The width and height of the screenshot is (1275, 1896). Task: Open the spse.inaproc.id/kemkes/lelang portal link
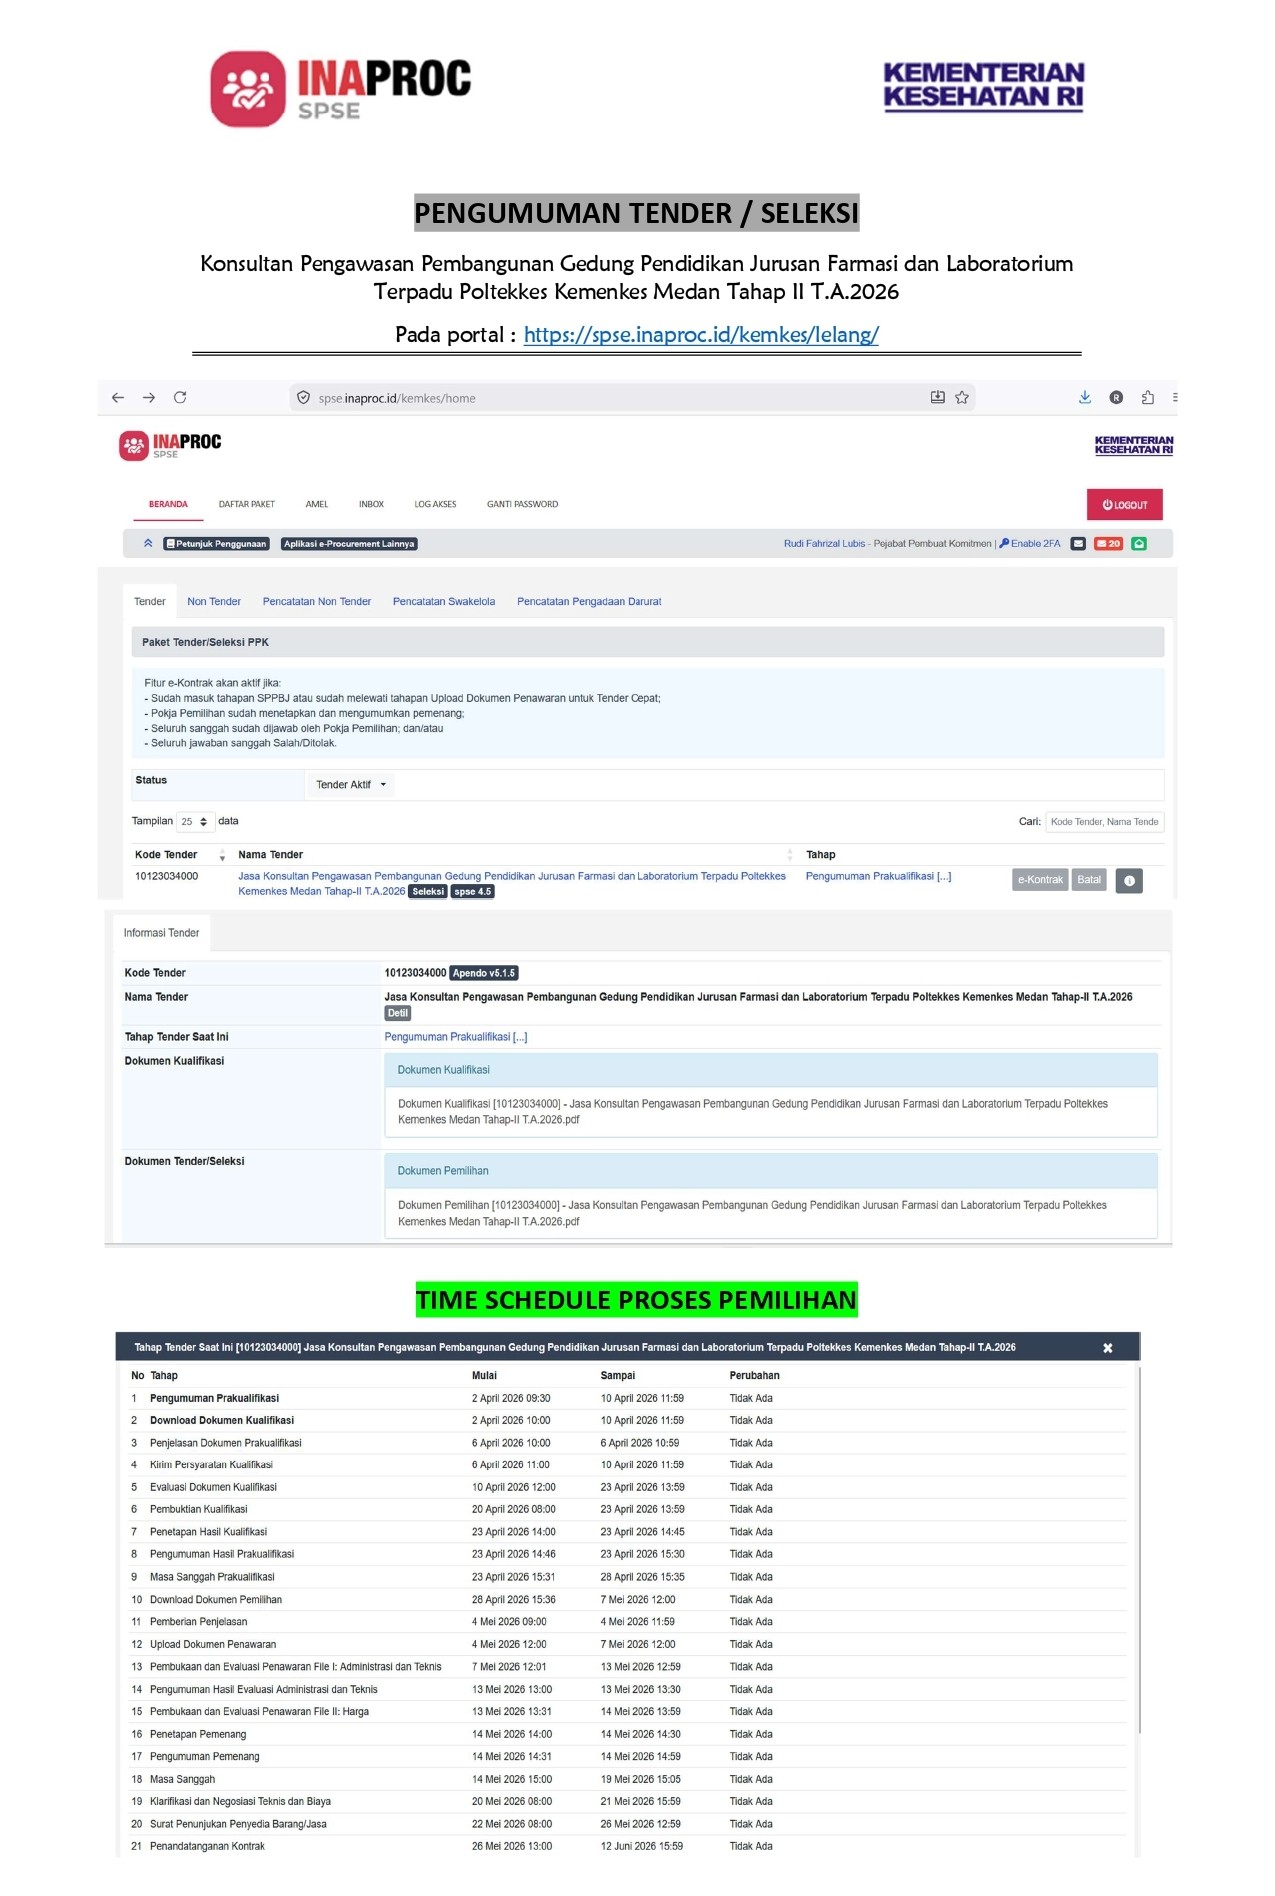701,335
